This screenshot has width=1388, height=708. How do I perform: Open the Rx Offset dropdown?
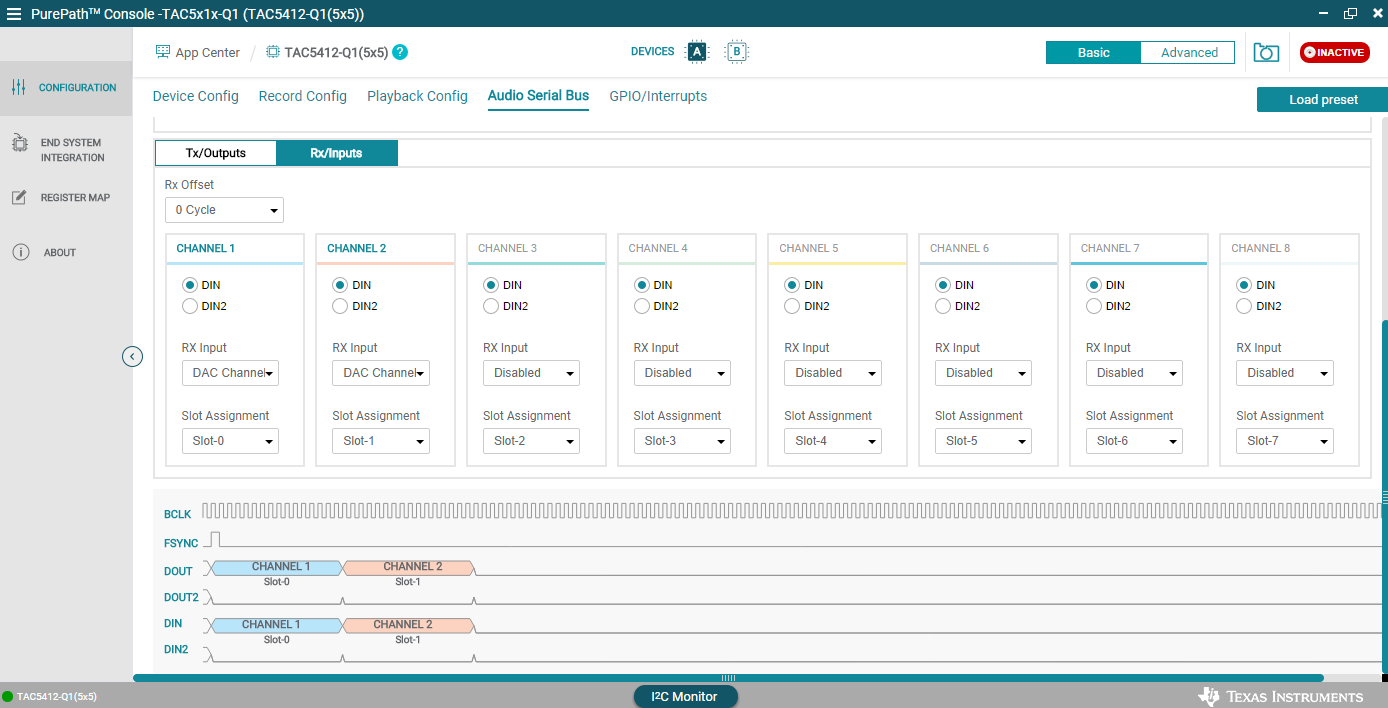pos(224,210)
